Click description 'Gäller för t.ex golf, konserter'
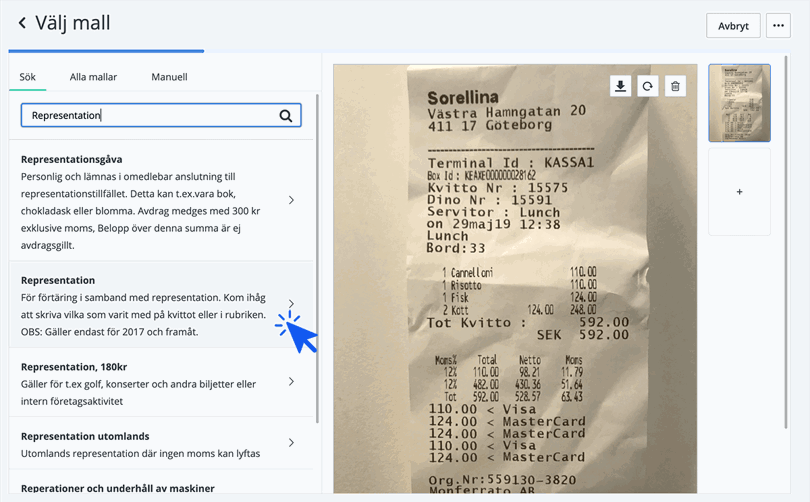The width and height of the screenshot is (810, 502). click(138, 393)
